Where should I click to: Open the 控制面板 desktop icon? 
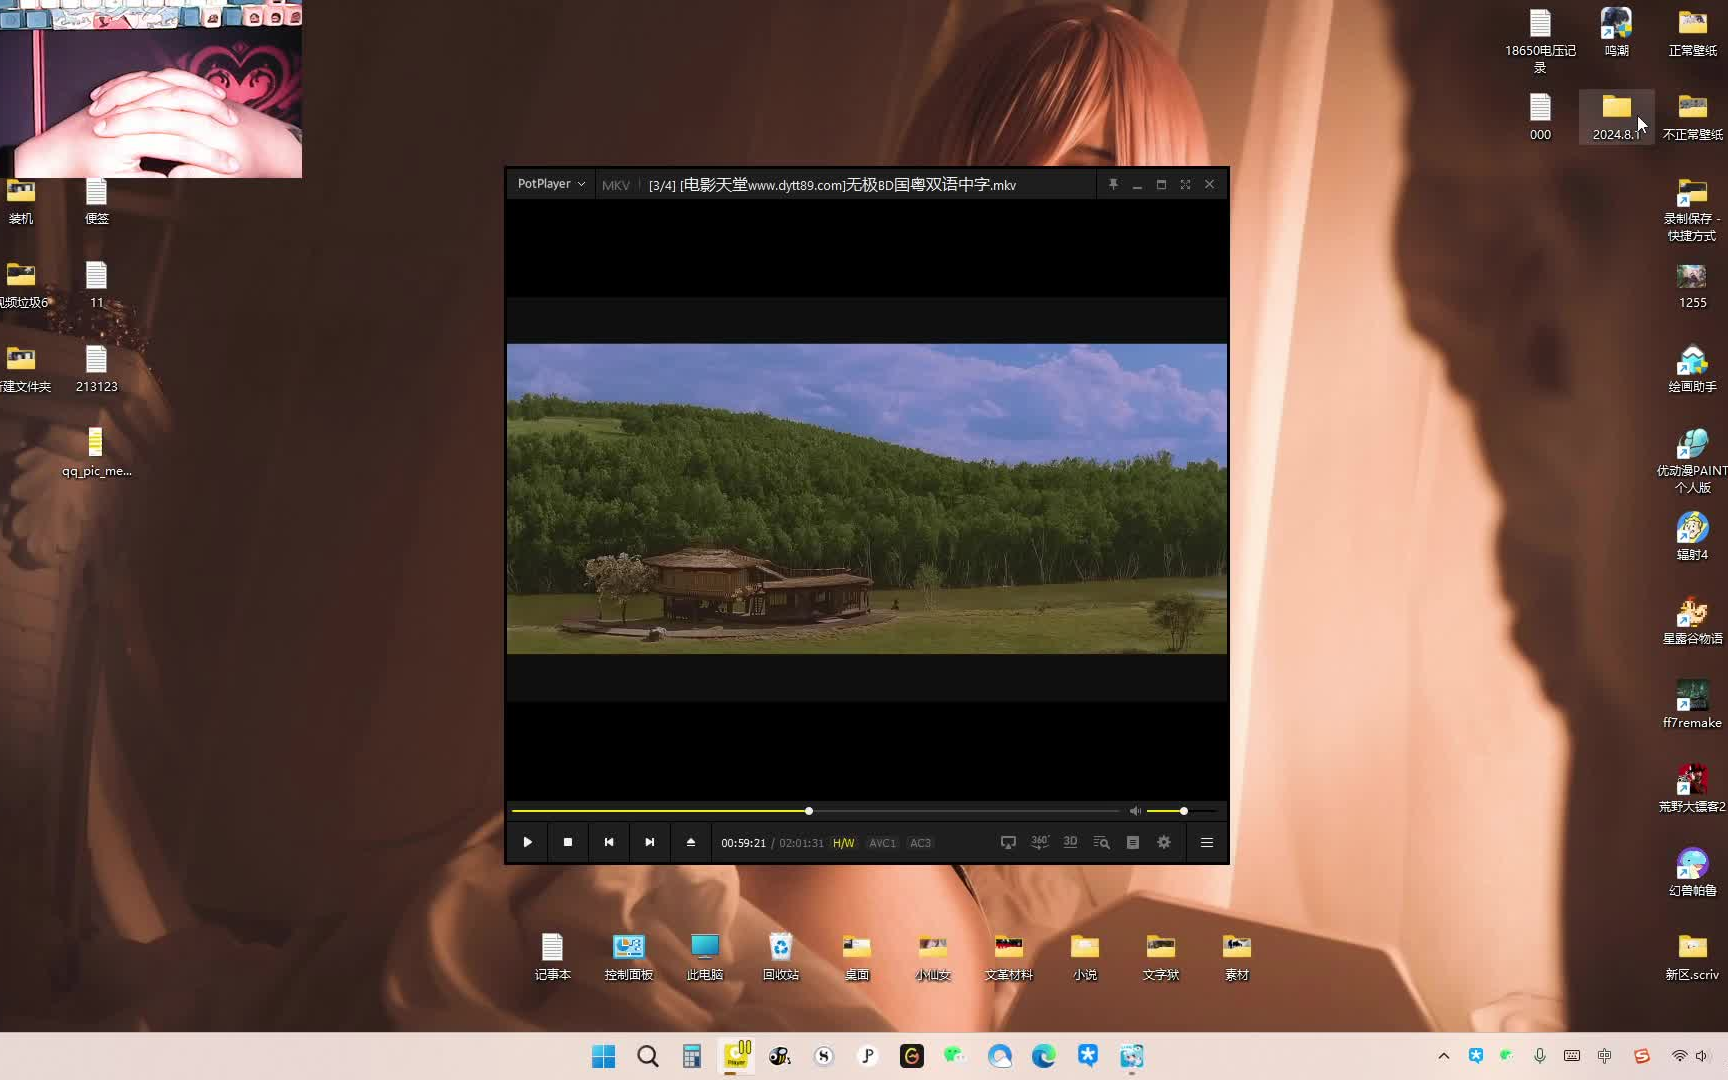tap(628, 957)
